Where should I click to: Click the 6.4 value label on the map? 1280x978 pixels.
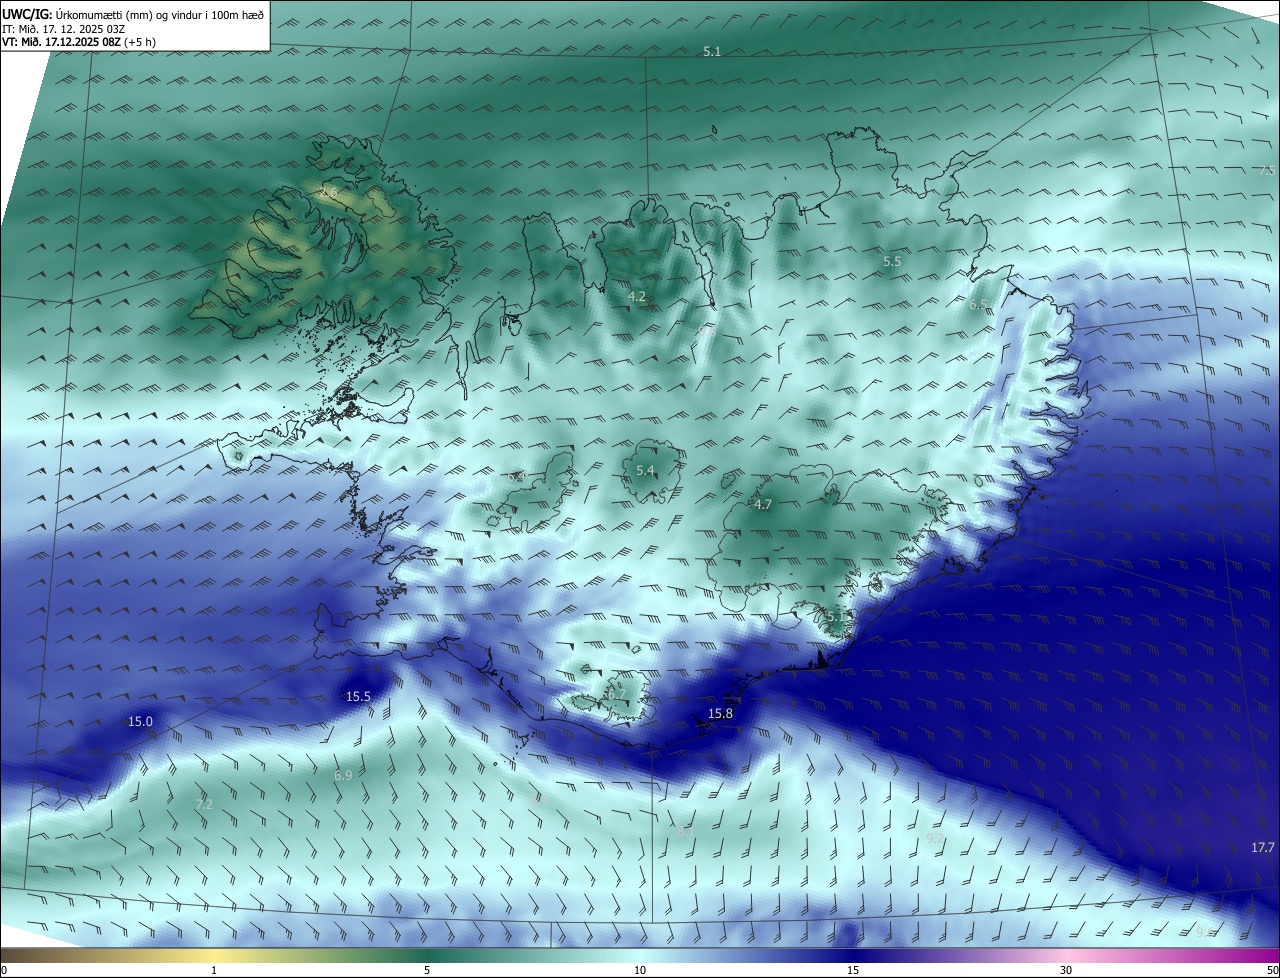point(516,476)
